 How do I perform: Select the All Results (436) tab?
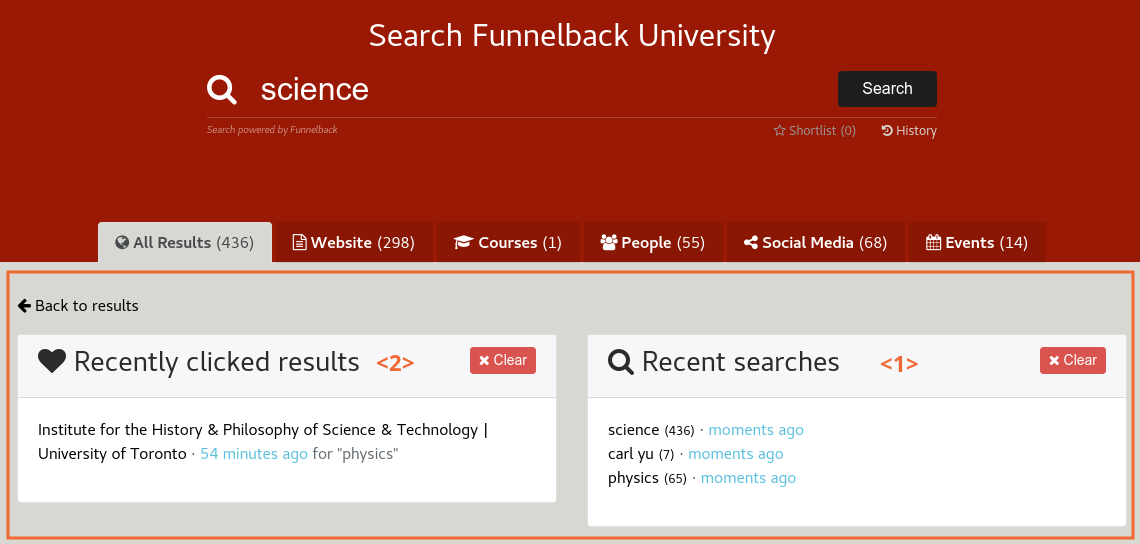[185, 242]
